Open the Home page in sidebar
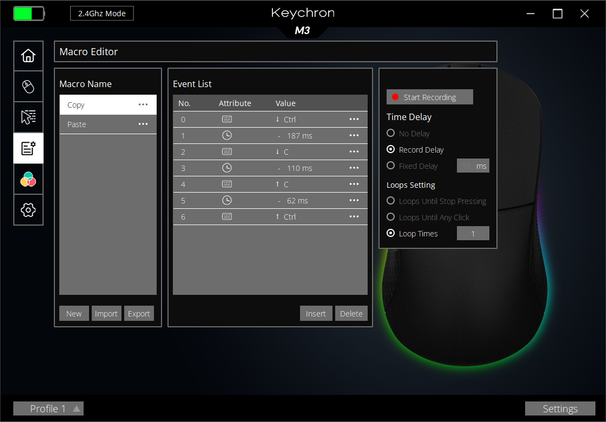The height and width of the screenshot is (422, 606). [28, 56]
